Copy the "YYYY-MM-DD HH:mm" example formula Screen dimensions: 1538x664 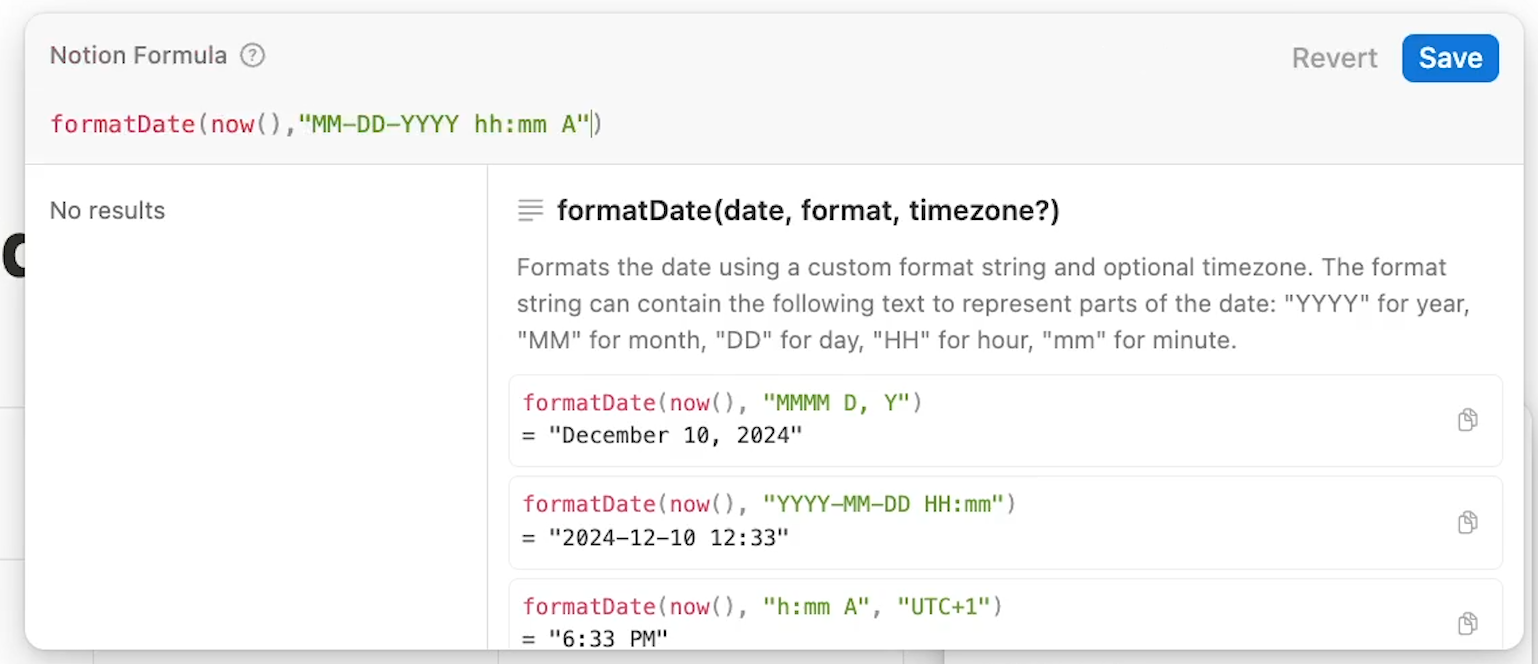click(x=1467, y=522)
